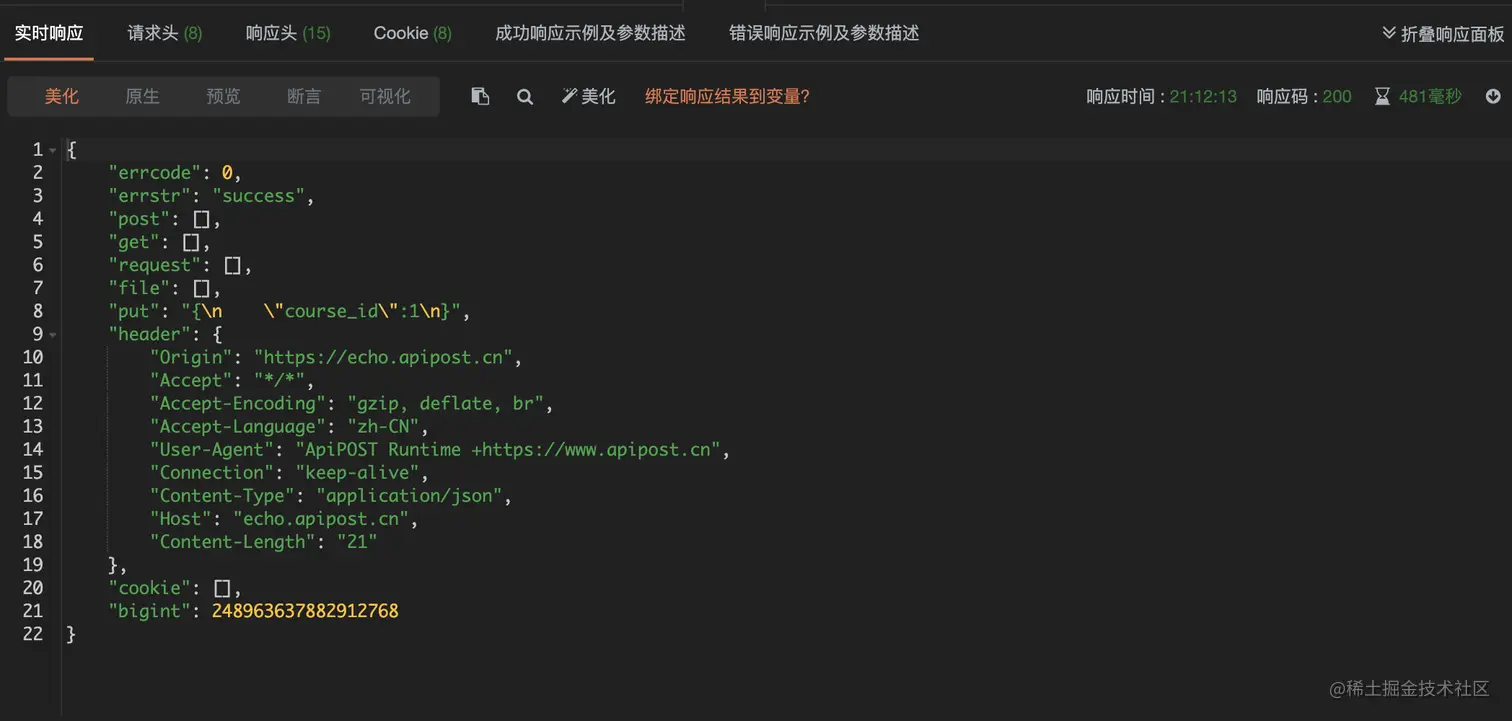Click the "success" value on line 3
Image resolution: width=1512 pixels, height=721 pixels.
pos(259,196)
